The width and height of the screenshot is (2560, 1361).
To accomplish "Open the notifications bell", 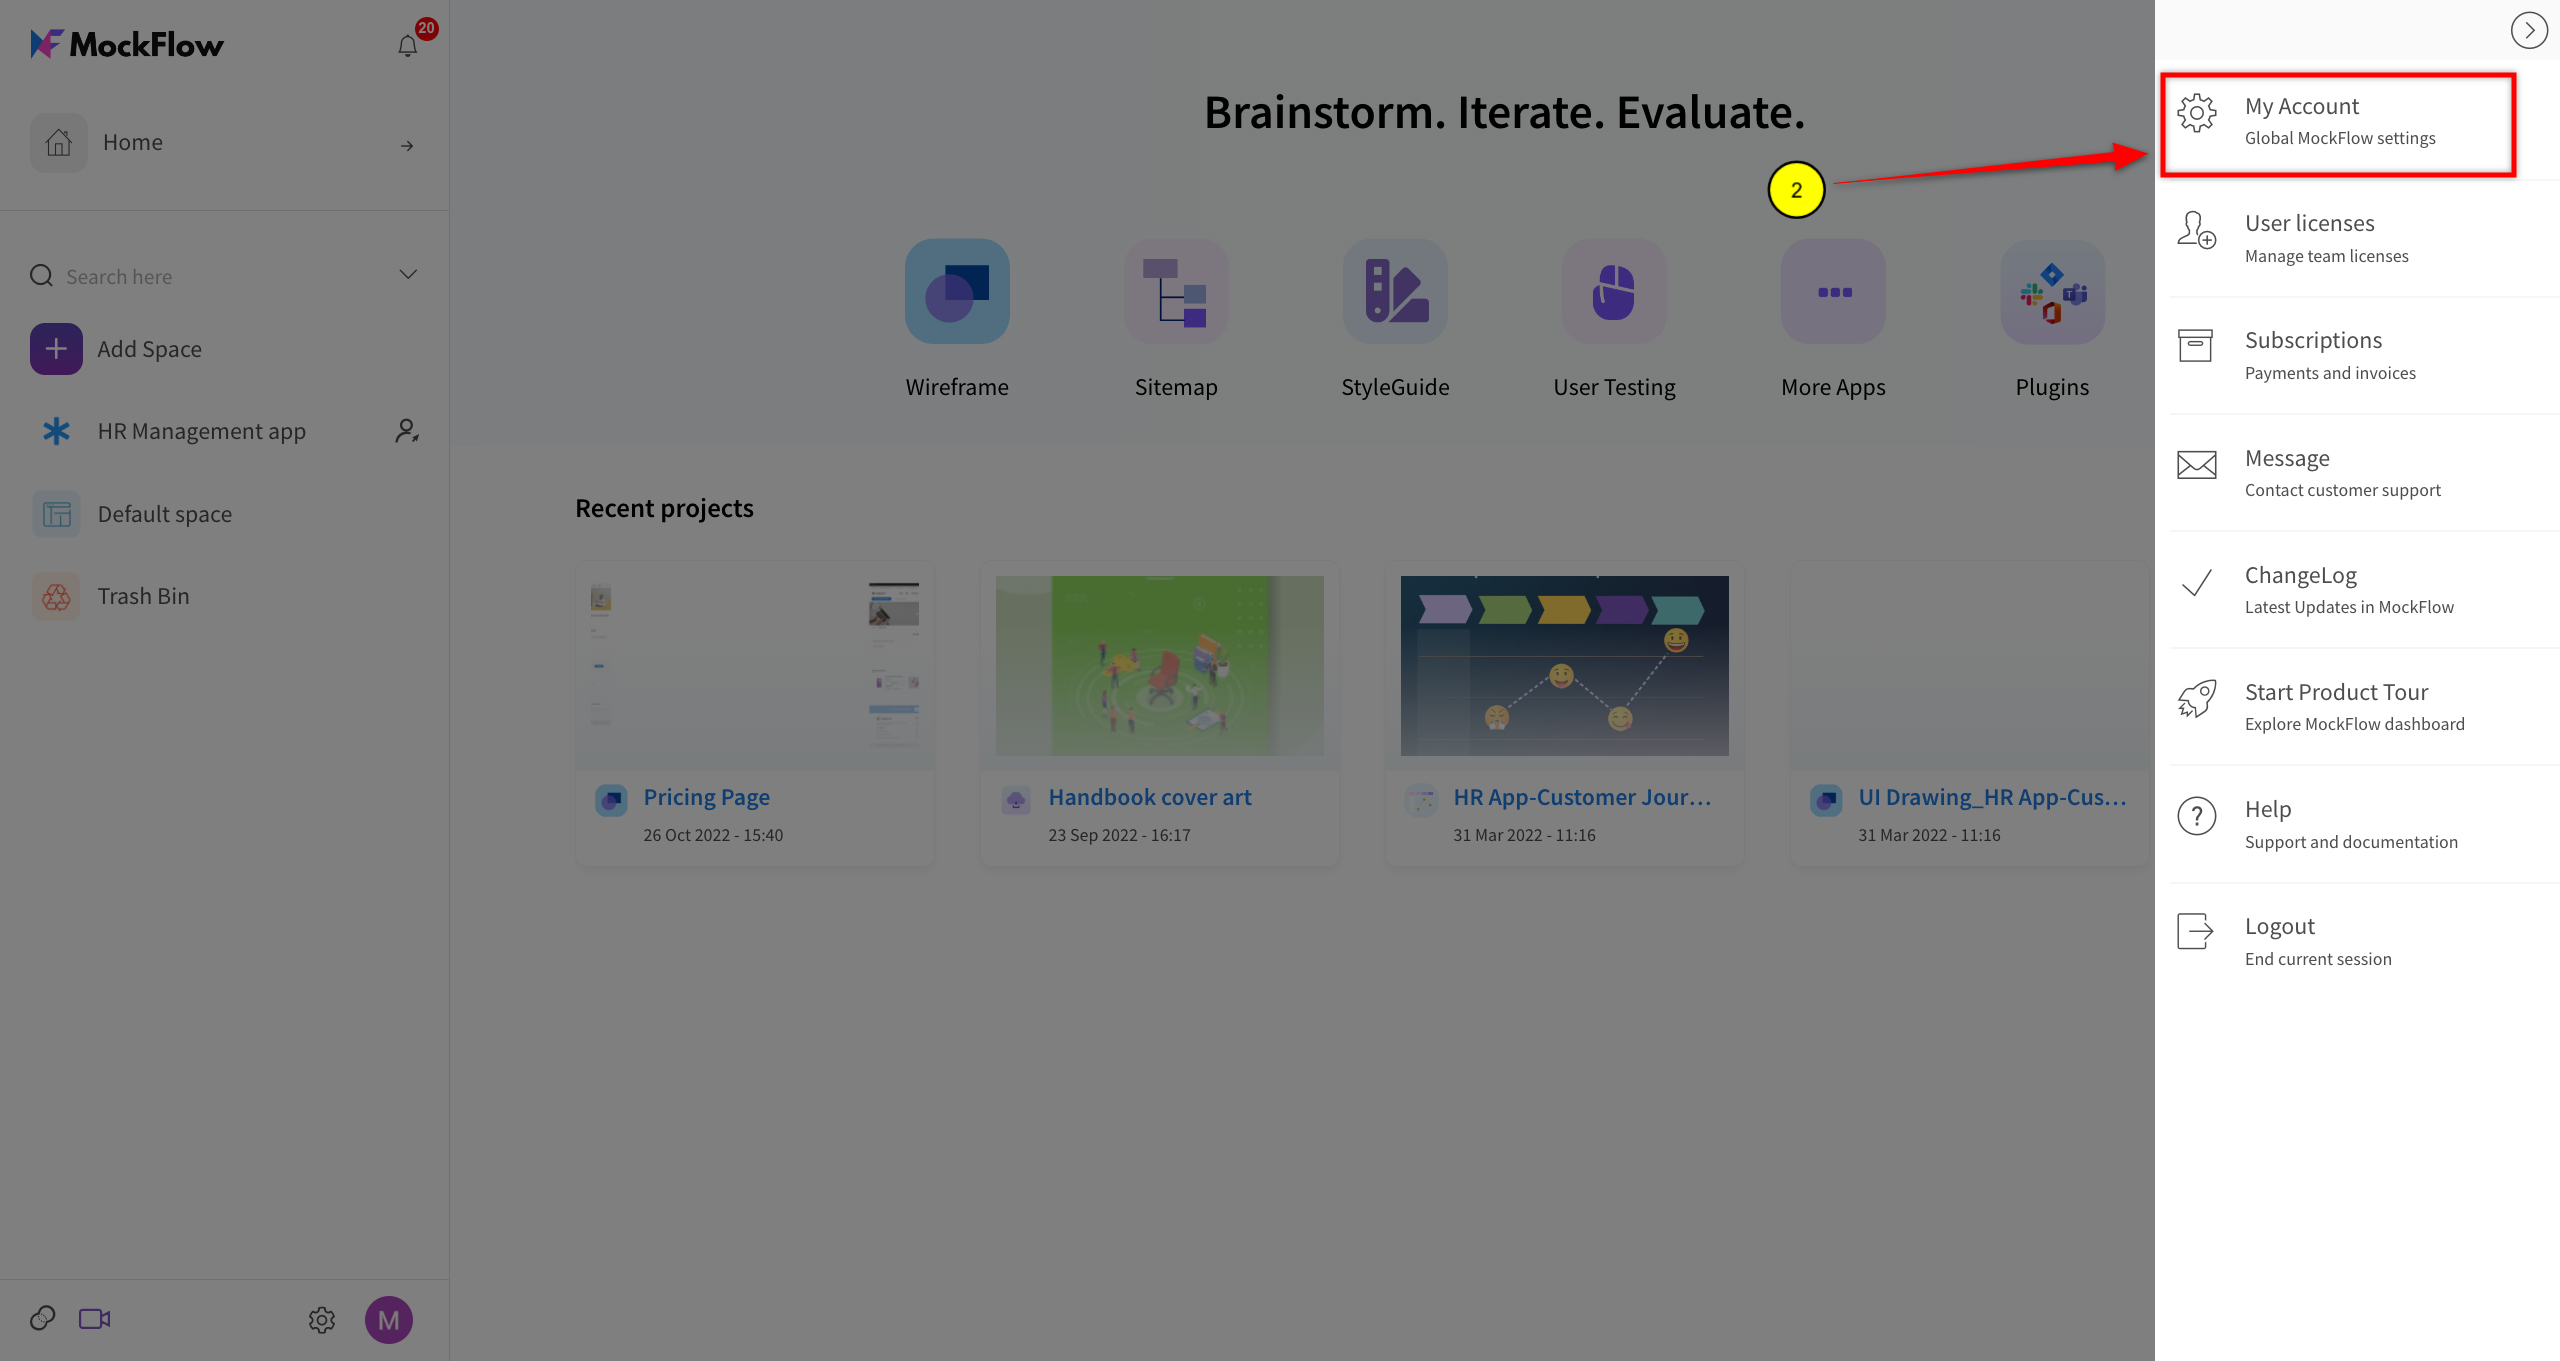I will coord(408,45).
